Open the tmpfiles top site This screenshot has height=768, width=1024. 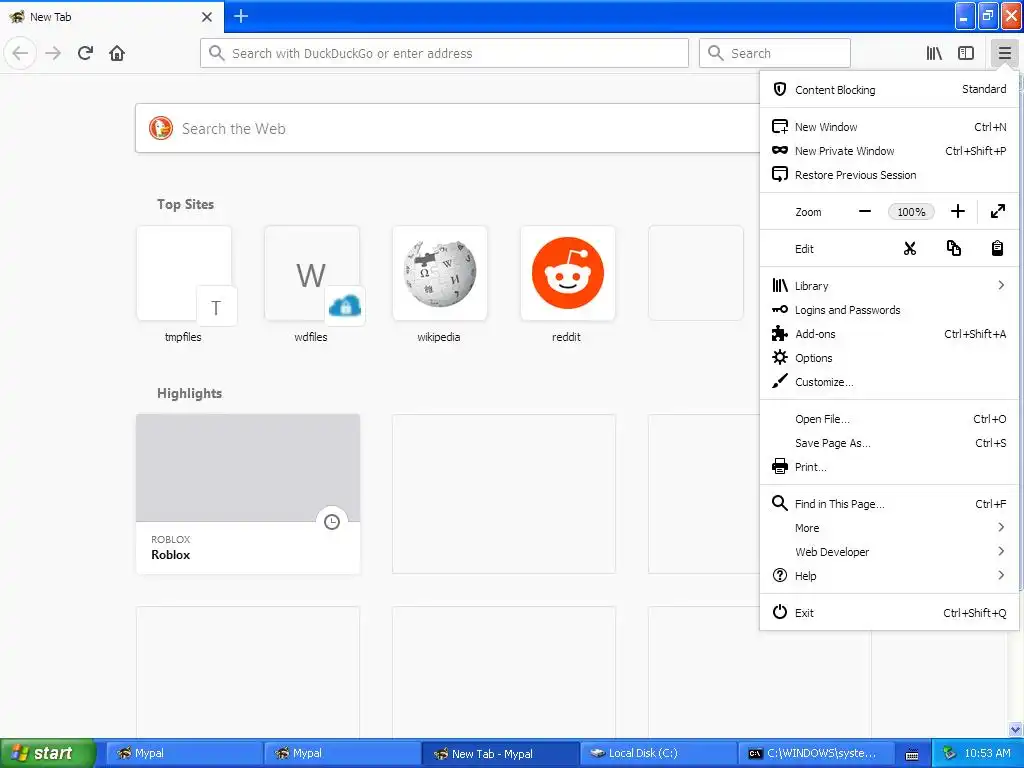click(x=184, y=285)
